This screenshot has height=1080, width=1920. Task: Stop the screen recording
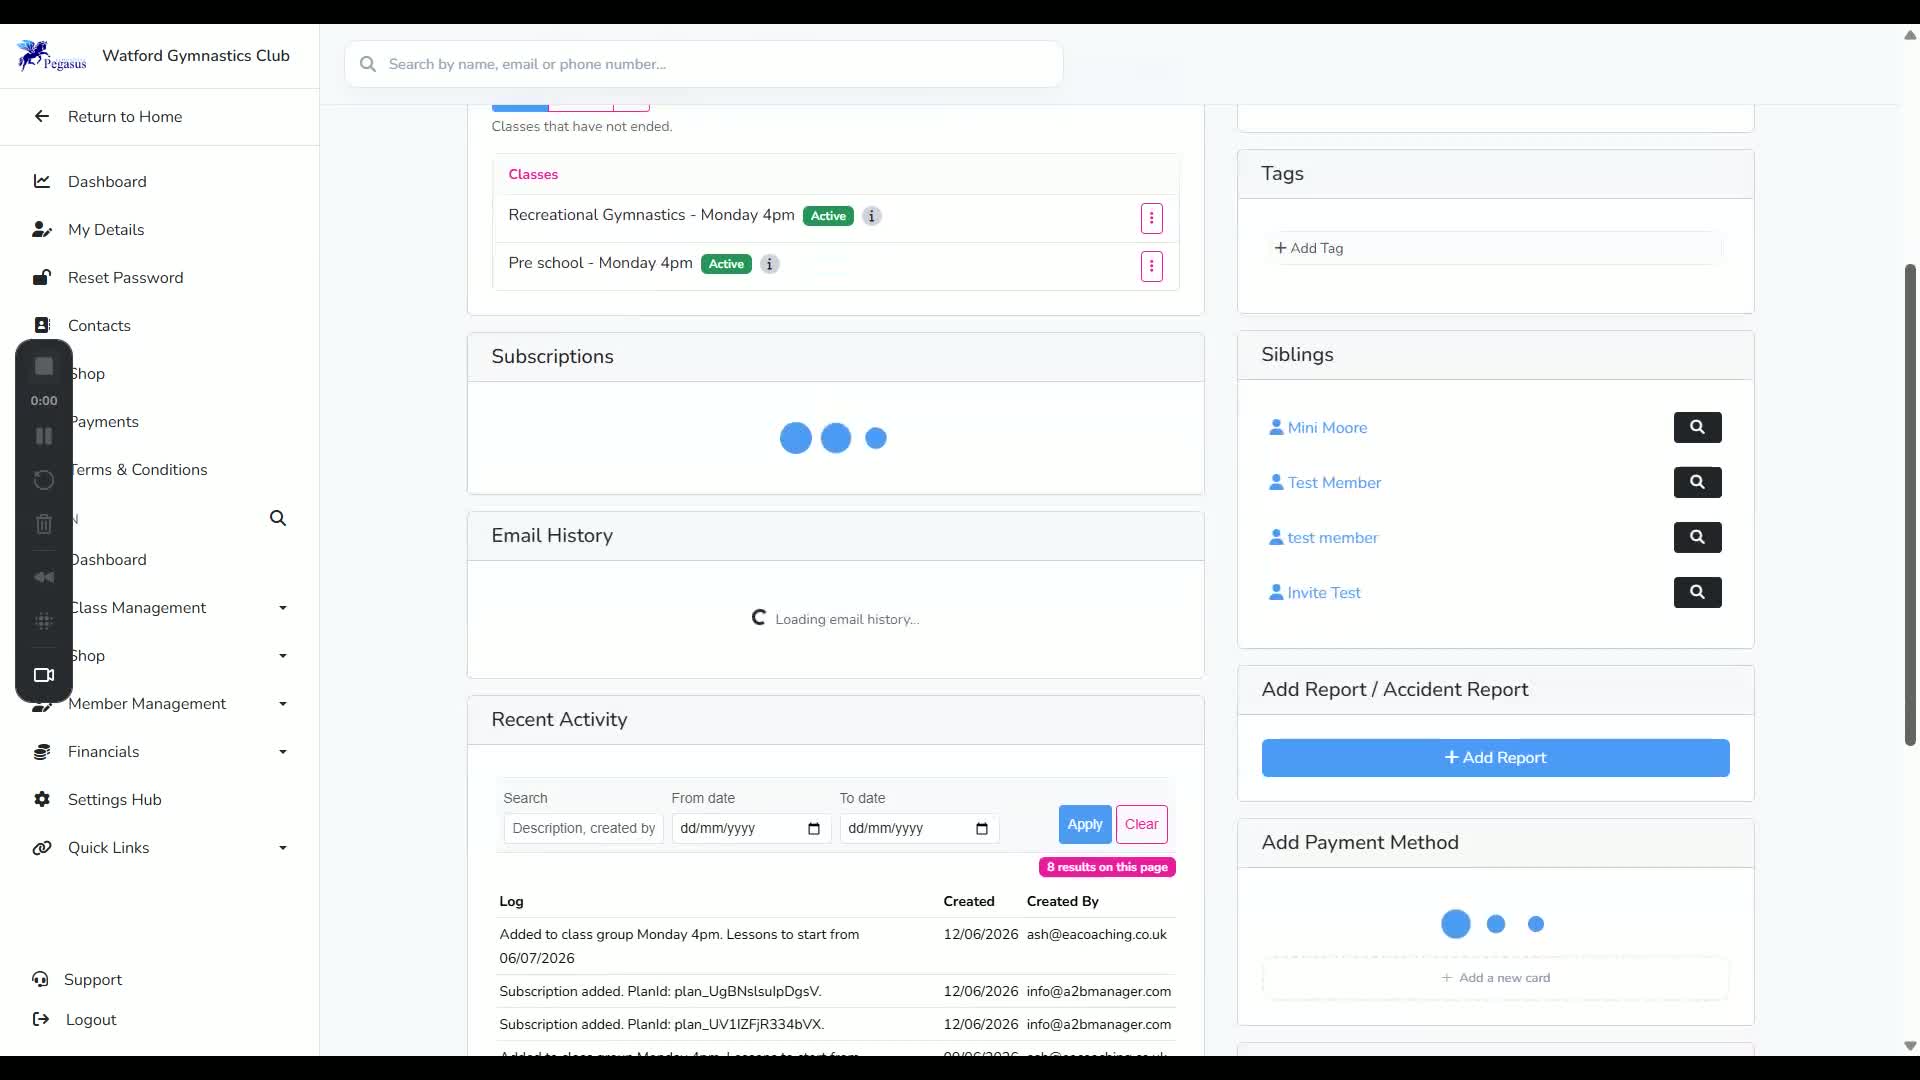44,367
